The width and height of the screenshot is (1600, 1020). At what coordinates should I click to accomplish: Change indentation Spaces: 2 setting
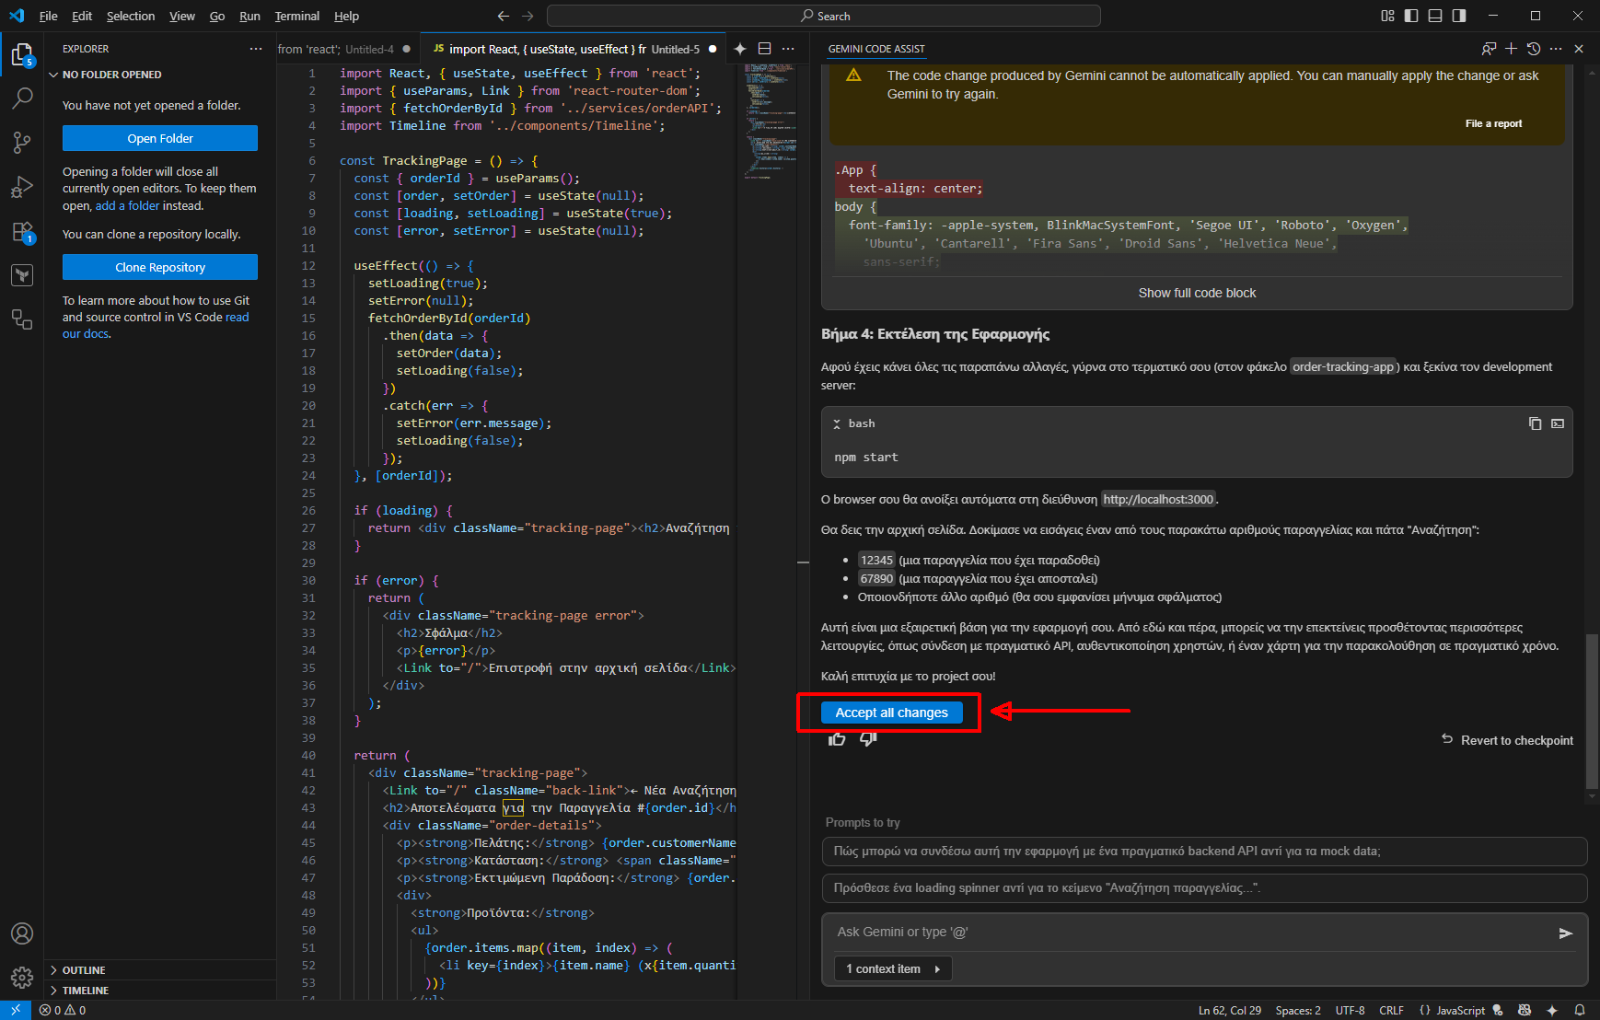pos(1298,1010)
